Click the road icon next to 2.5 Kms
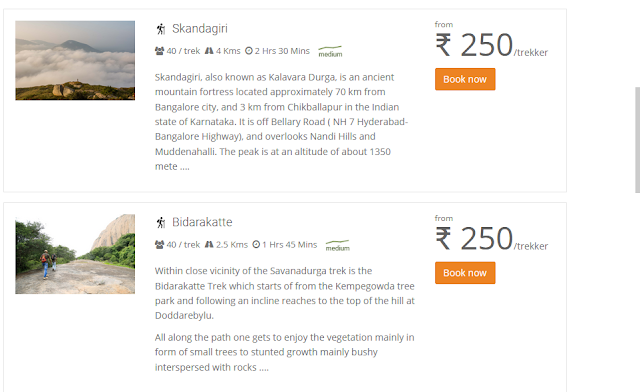The image size is (640, 392). point(209,245)
